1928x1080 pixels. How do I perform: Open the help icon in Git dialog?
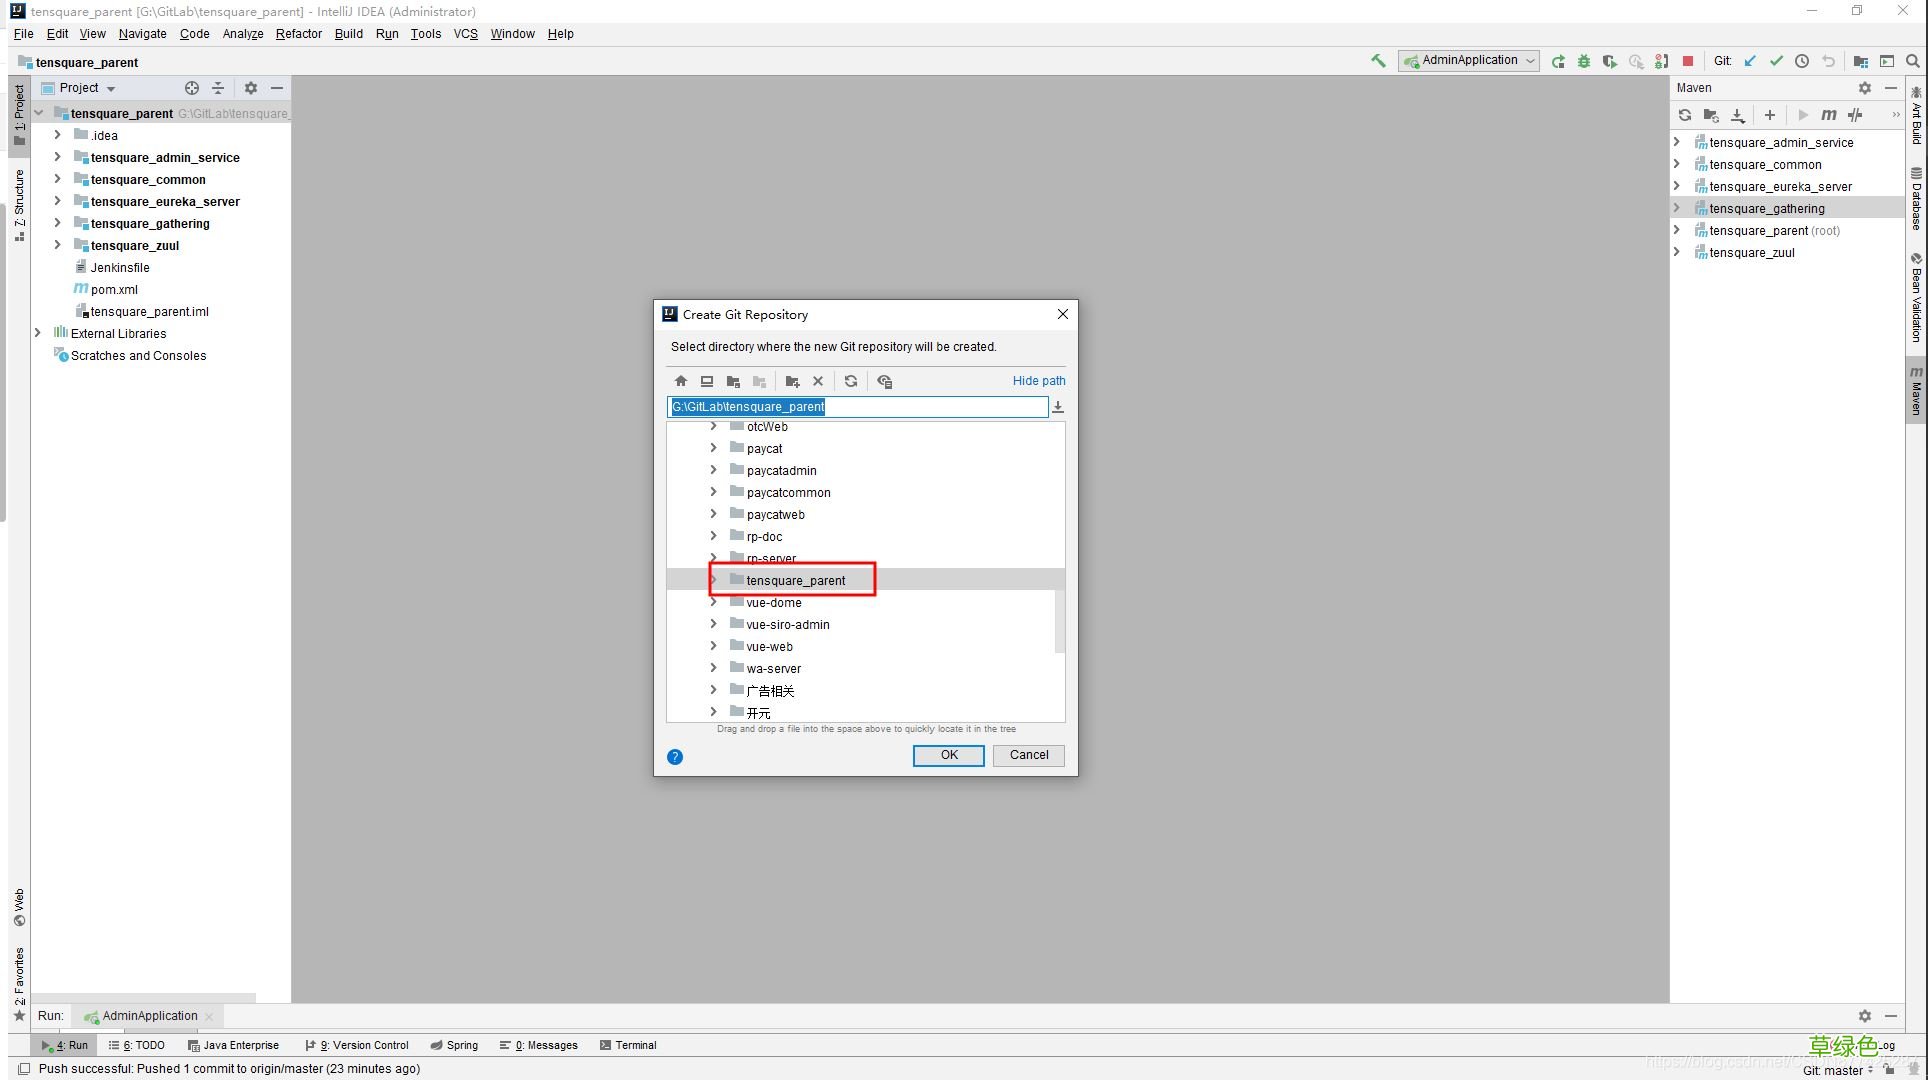(x=675, y=757)
